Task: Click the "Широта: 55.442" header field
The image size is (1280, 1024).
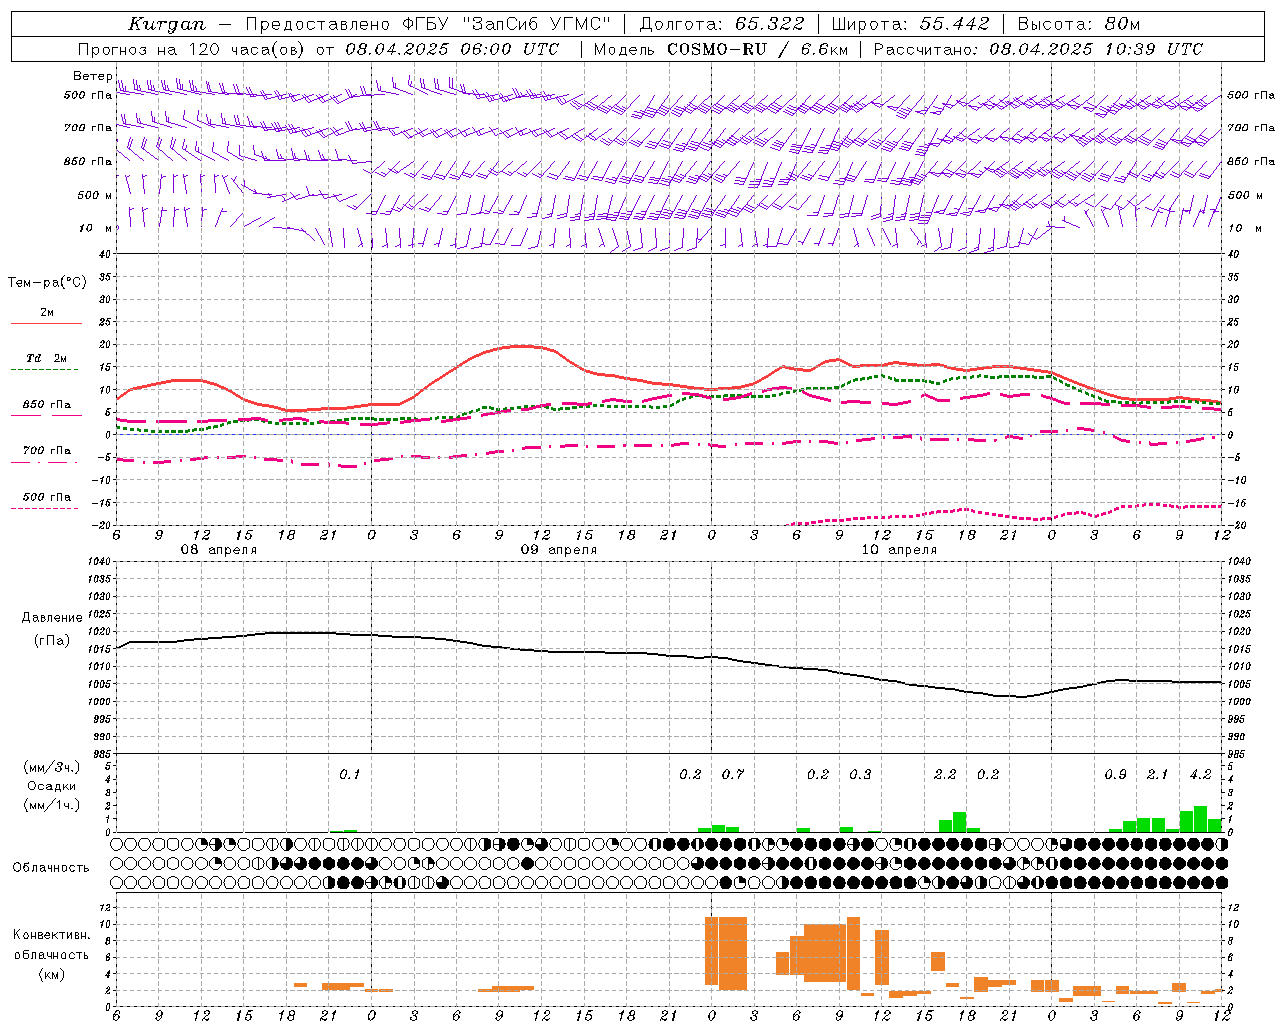Action: click(x=910, y=24)
